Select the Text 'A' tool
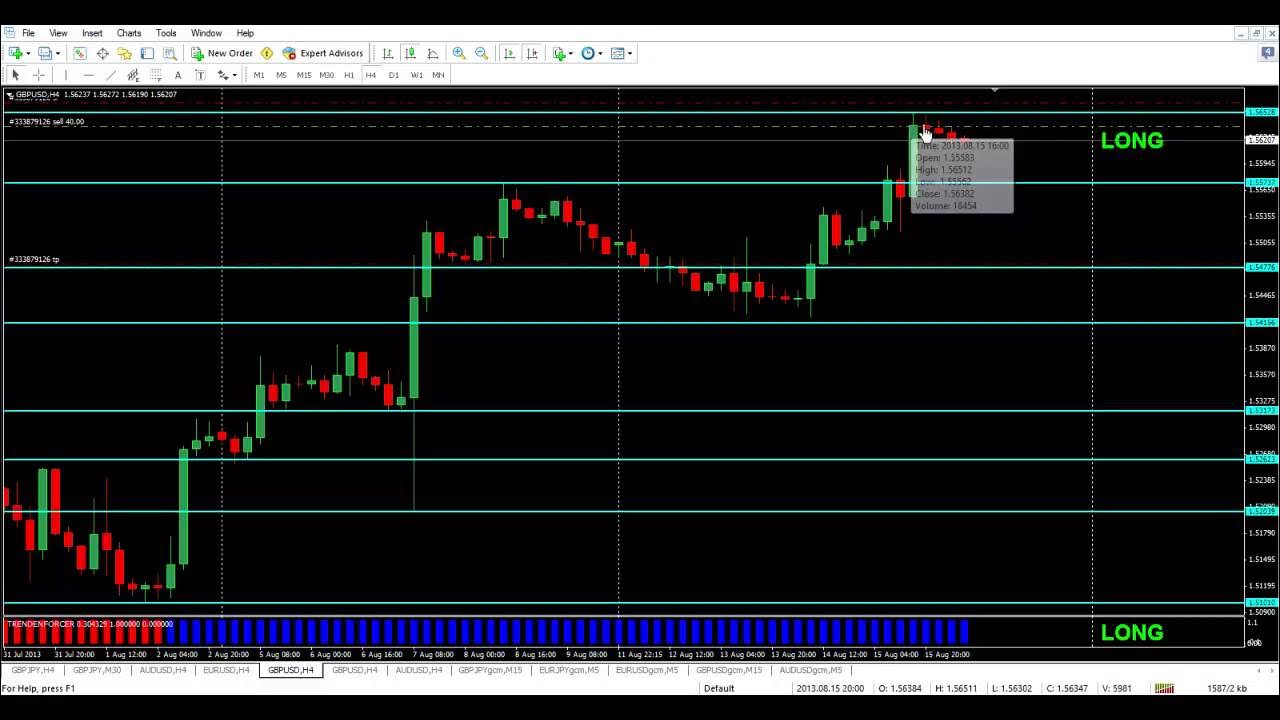1280x720 pixels. point(178,75)
